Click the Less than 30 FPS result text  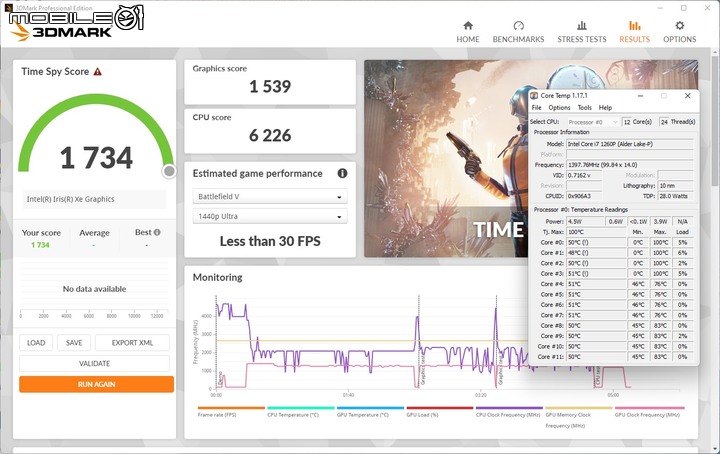pyautogui.click(x=270, y=241)
